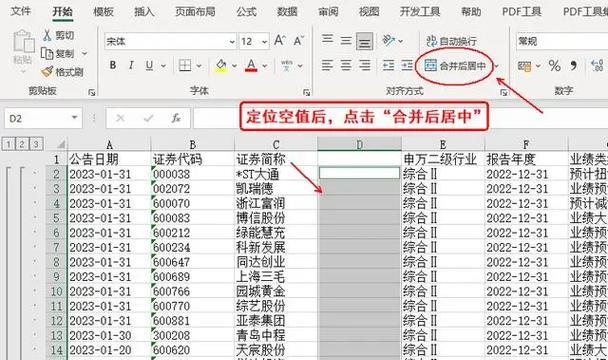Click the 合并后居中 Merge & Center button

pyautogui.click(x=455, y=66)
